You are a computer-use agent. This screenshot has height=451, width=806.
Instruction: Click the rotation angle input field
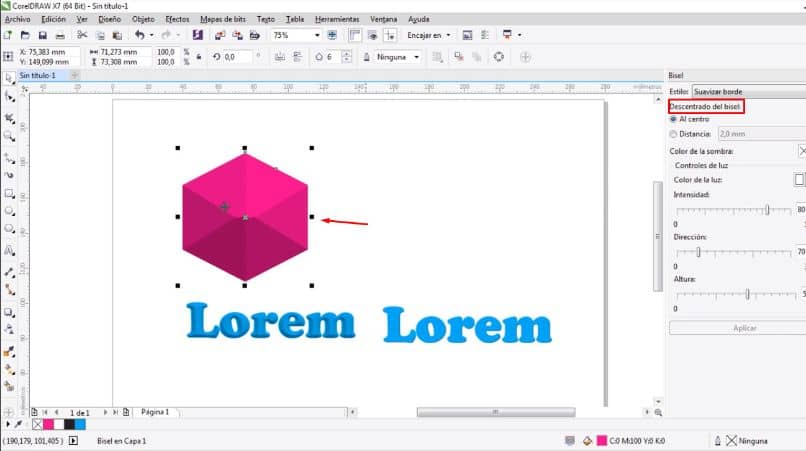tap(238, 57)
